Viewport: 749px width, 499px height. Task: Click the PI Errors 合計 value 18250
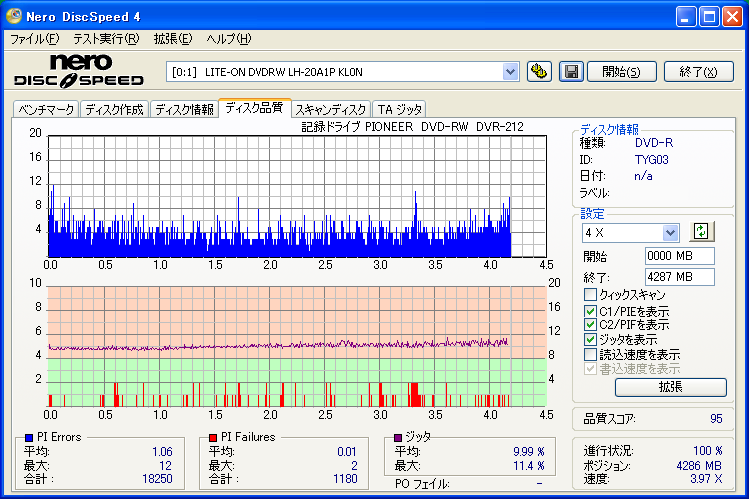[157, 478]
